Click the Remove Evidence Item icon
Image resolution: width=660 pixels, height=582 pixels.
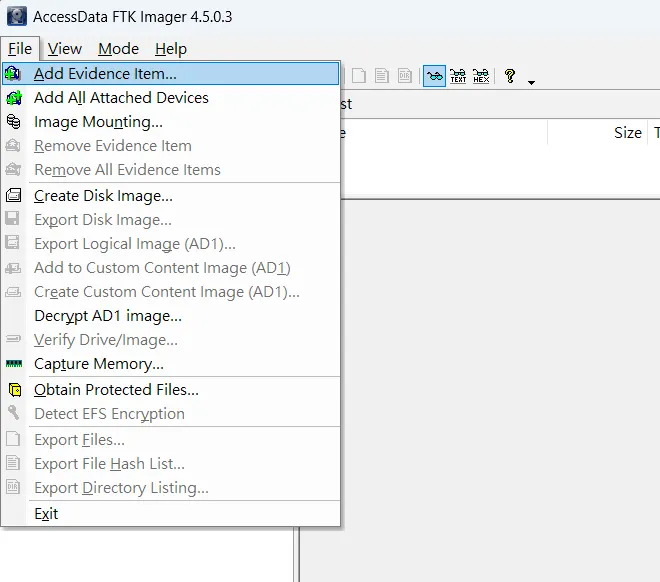pyautogui.click(x=13, y=146)
